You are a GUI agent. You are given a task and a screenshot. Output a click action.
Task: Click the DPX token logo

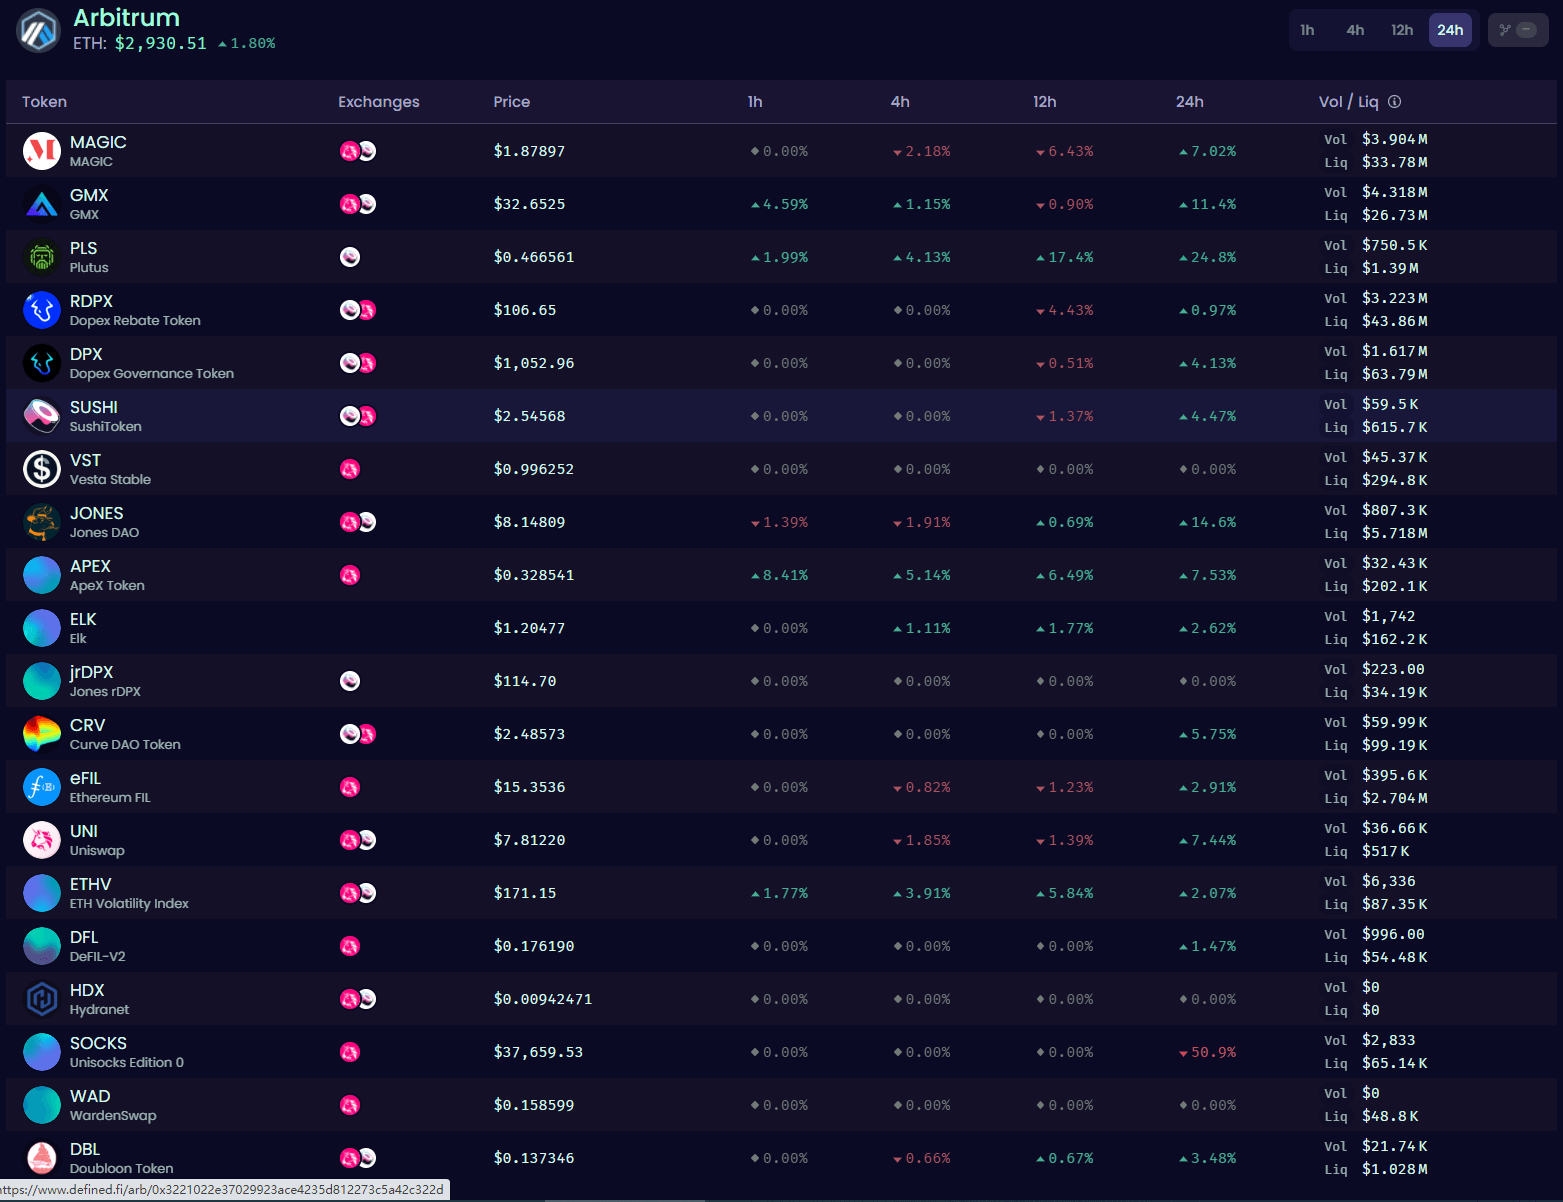pos(42,363)
